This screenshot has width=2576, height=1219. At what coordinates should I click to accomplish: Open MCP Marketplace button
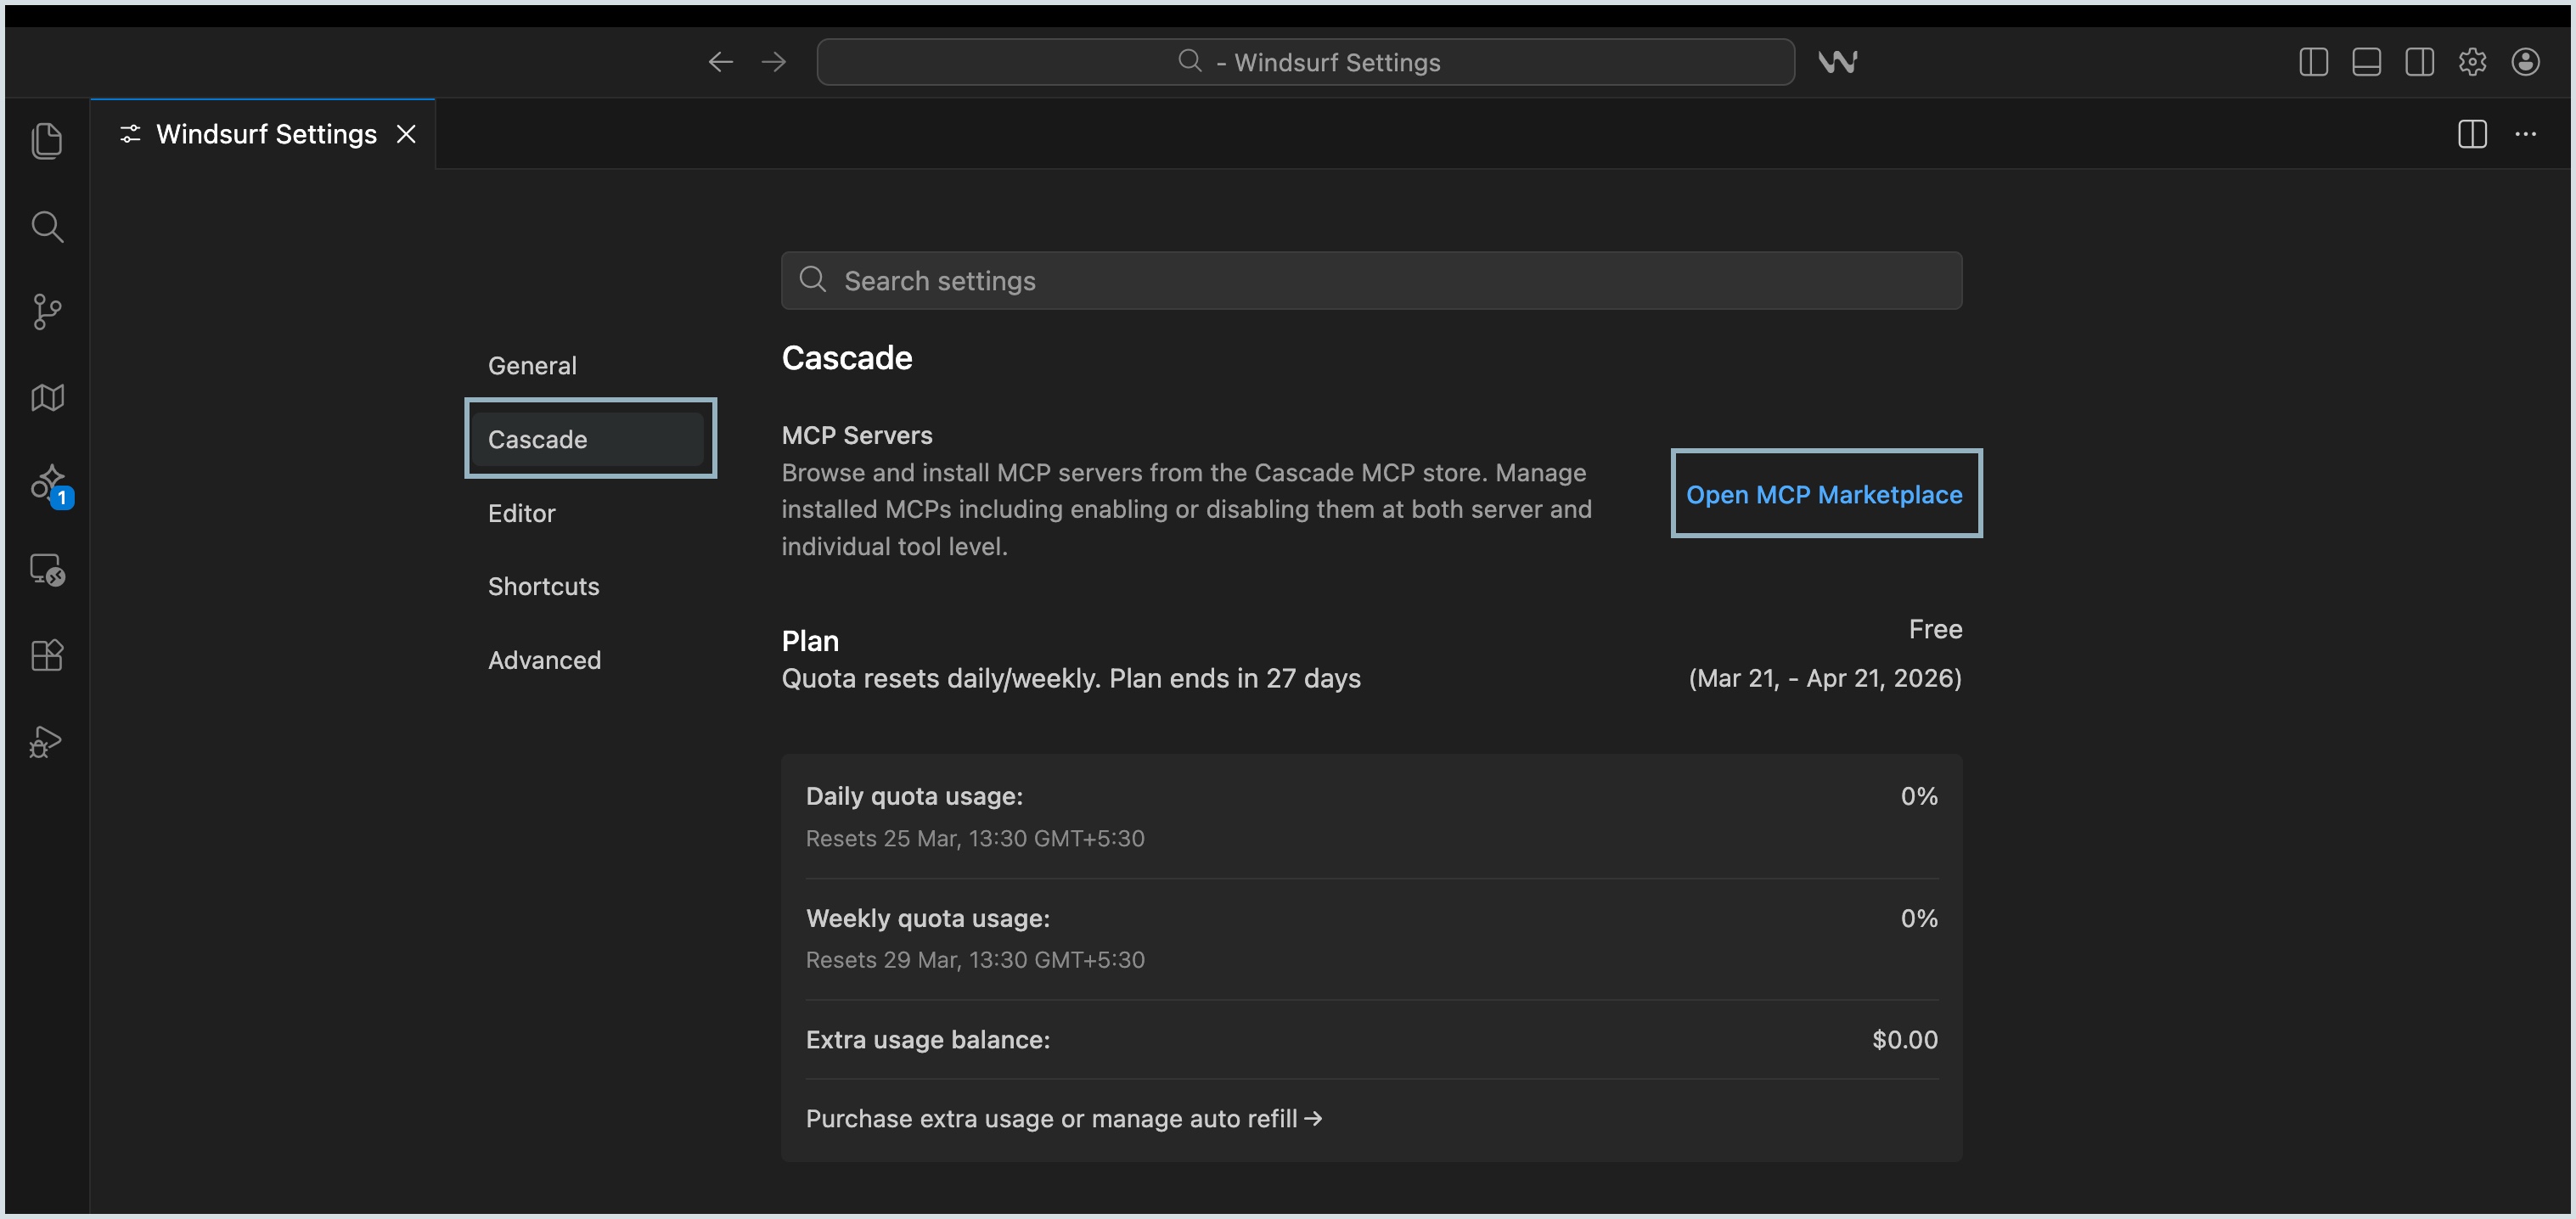(1824, 494)
